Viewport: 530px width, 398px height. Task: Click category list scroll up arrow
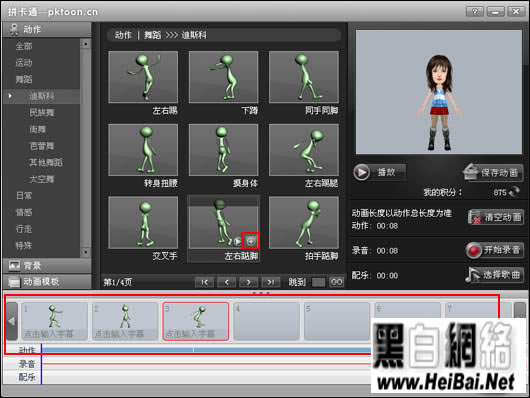pos(86,44)
